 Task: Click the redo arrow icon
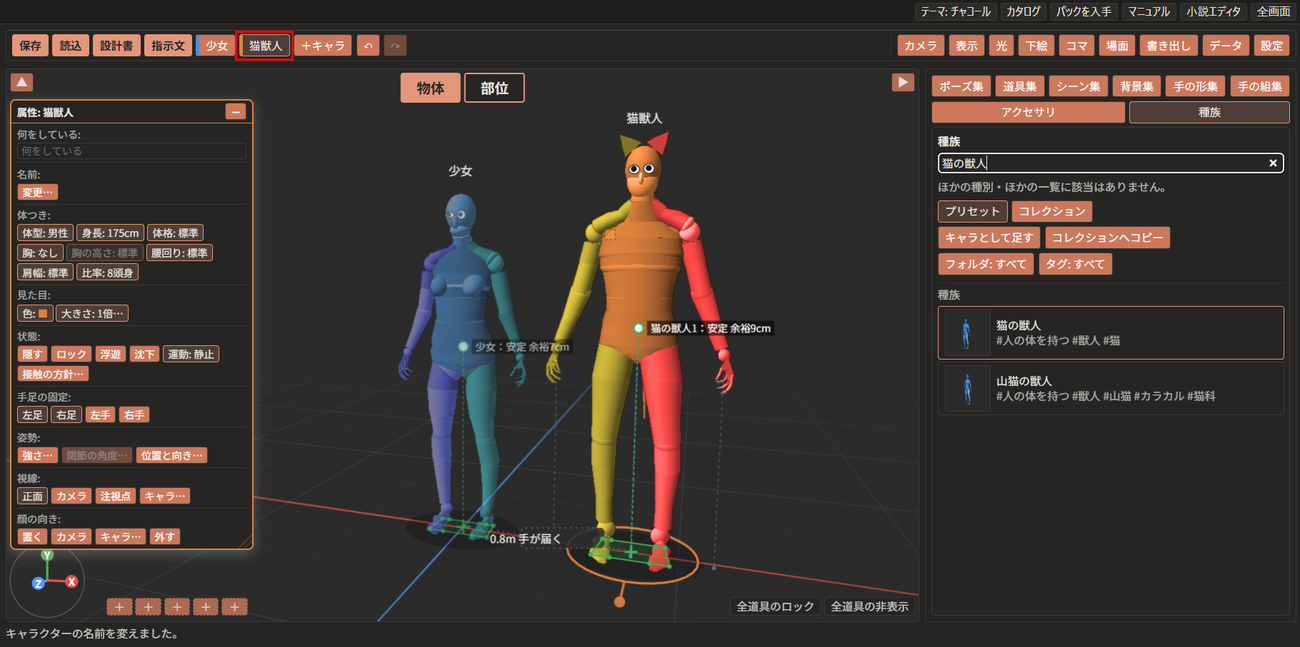click(395, 46)
